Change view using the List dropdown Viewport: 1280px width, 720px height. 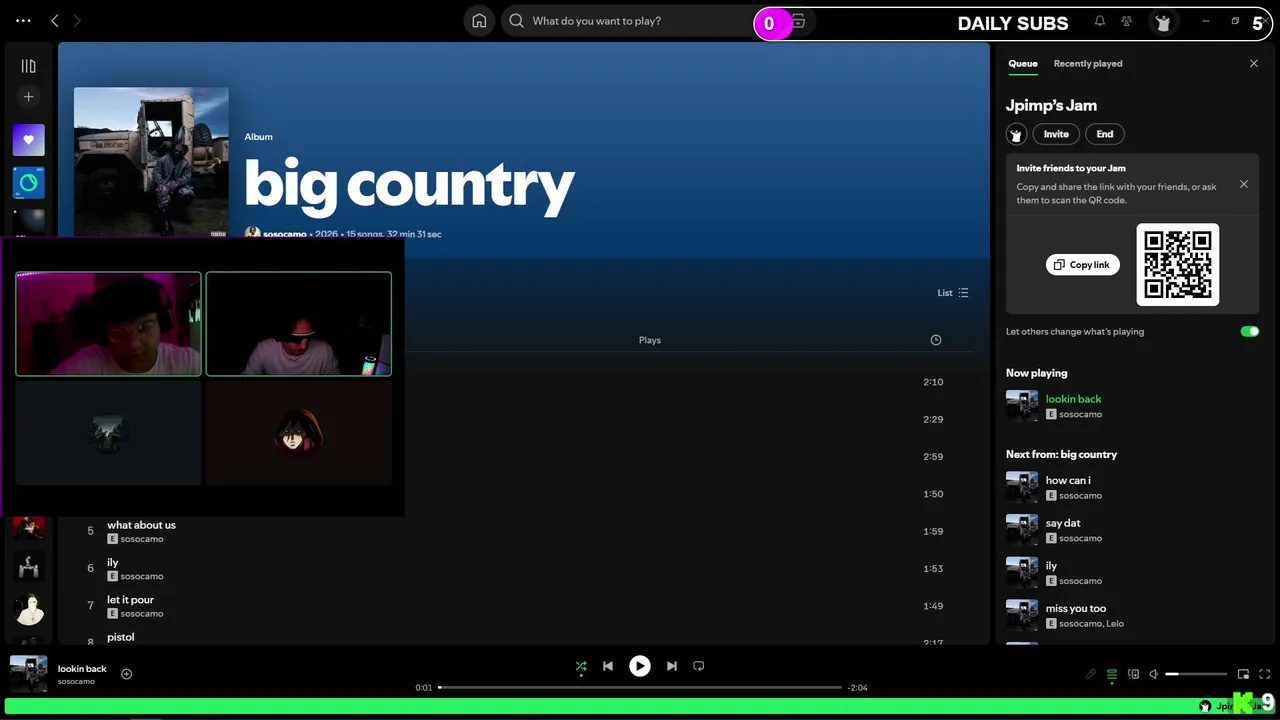[953, 293]
